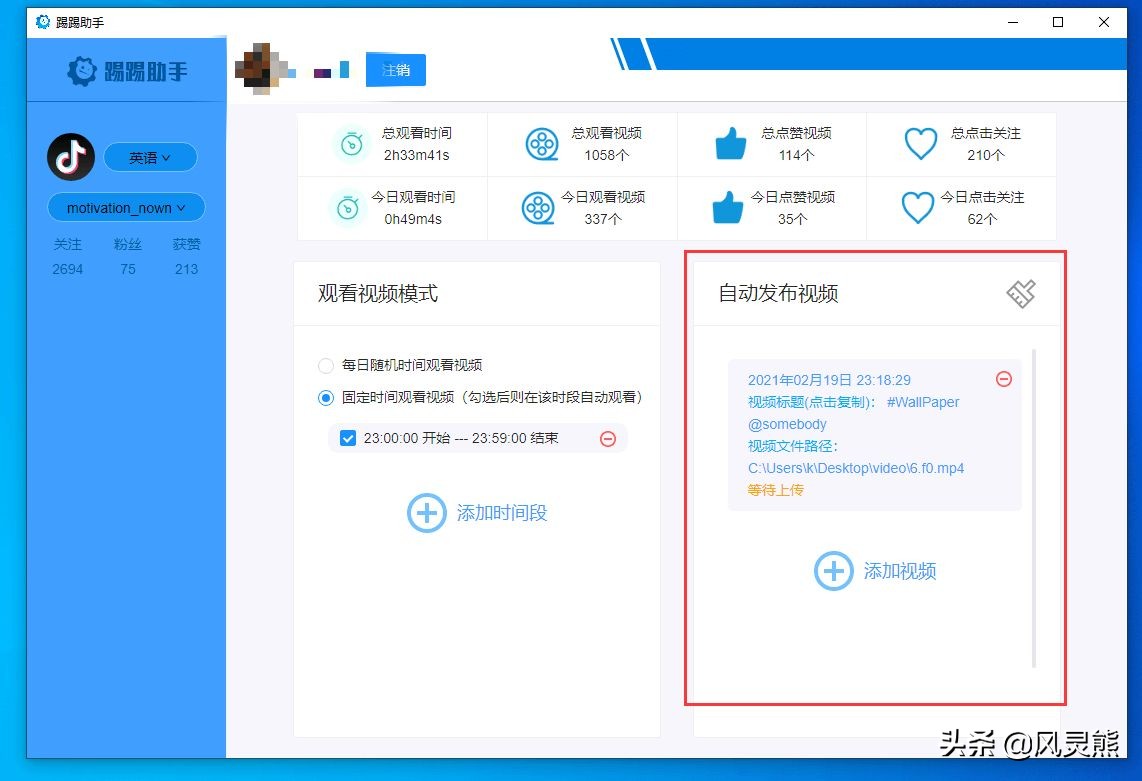Image resolution: width=1142 pixels, height=781 pixels.
Task: Click the 等待上传 status text on the video card
Action: [x=775, y=490]
